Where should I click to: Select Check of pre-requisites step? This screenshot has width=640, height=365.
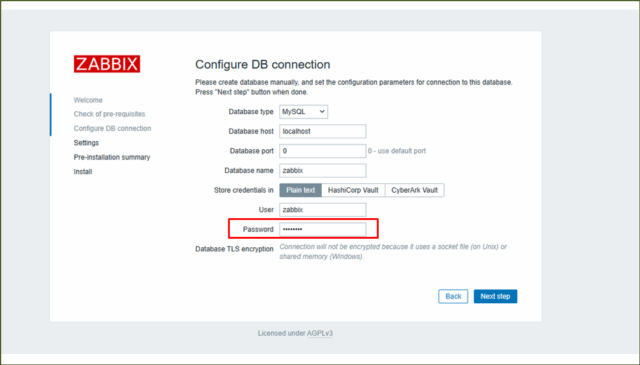(x=109, y=114)
